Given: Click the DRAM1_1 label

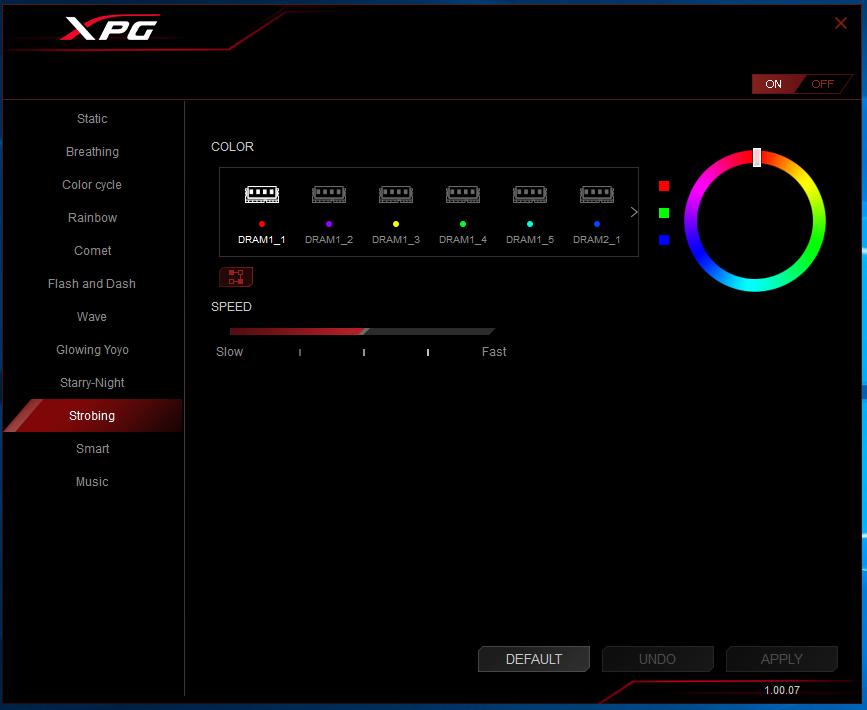Looking at the screenshot, I should pos(262,239).
